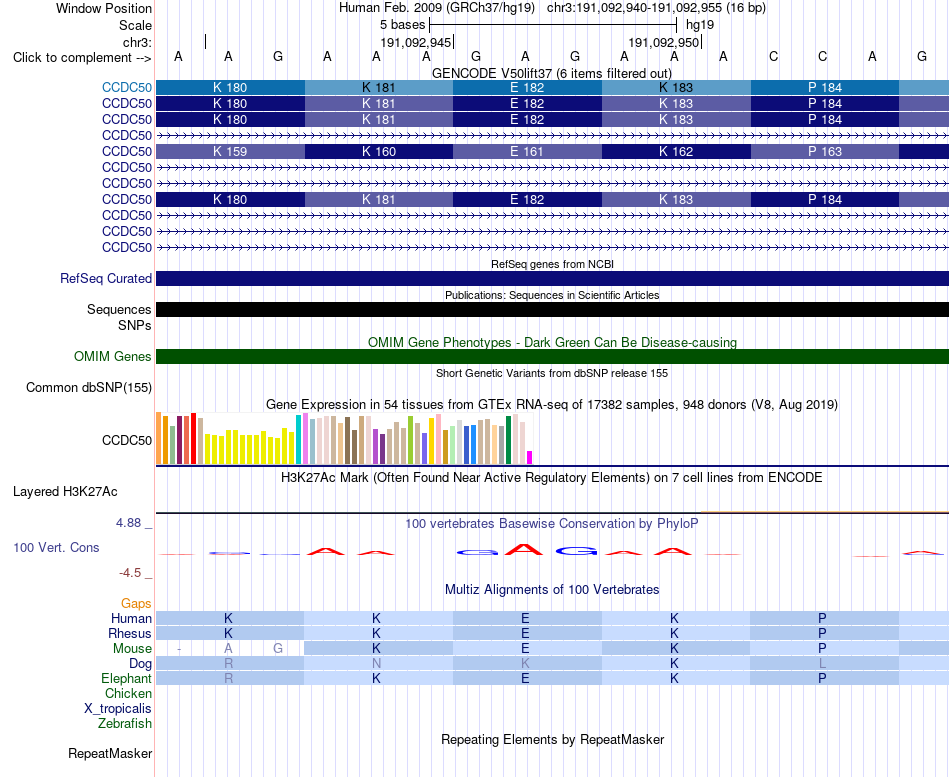
Task: Click the Gene Expression in 54 tissues GTEx title
Action: pyautogui.click(x=551, y=404)
